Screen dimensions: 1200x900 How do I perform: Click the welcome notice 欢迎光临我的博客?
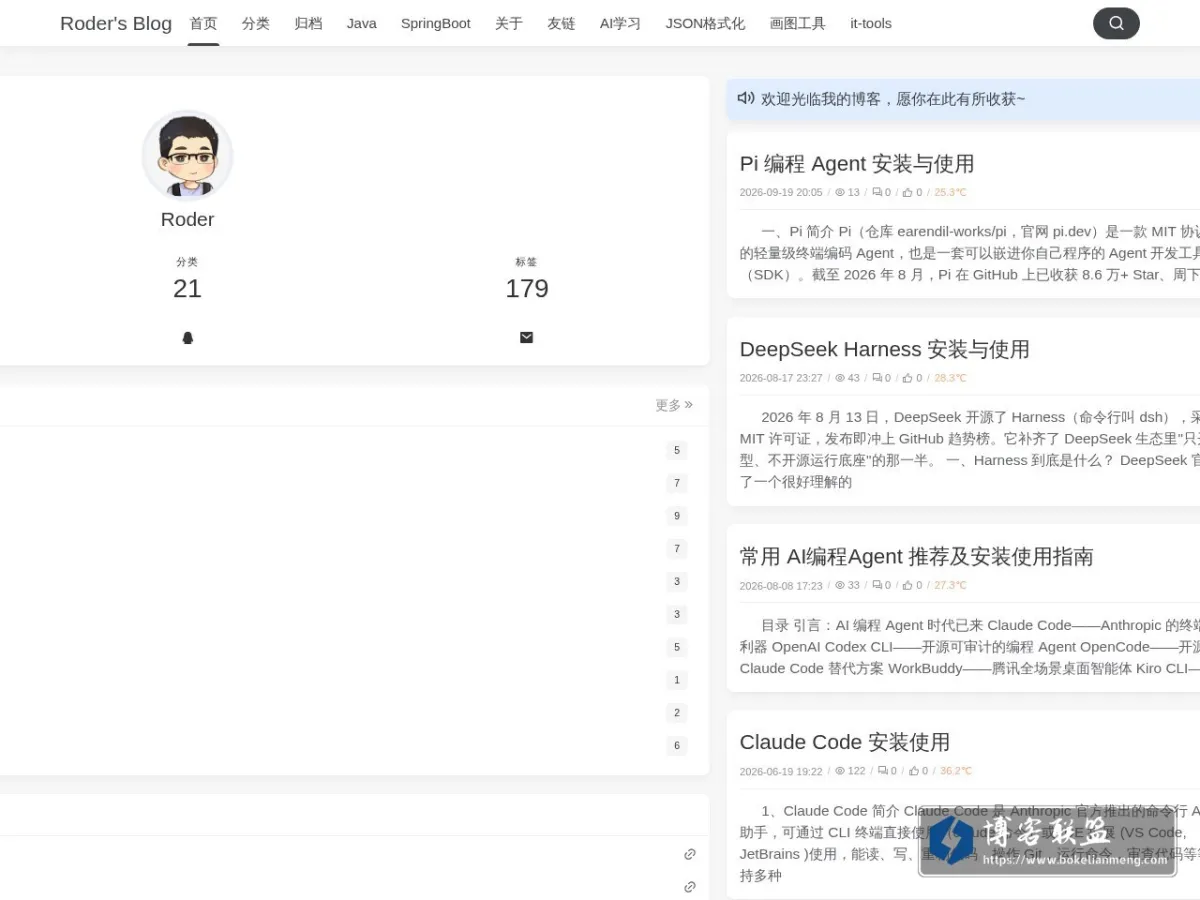click(893, 99)
